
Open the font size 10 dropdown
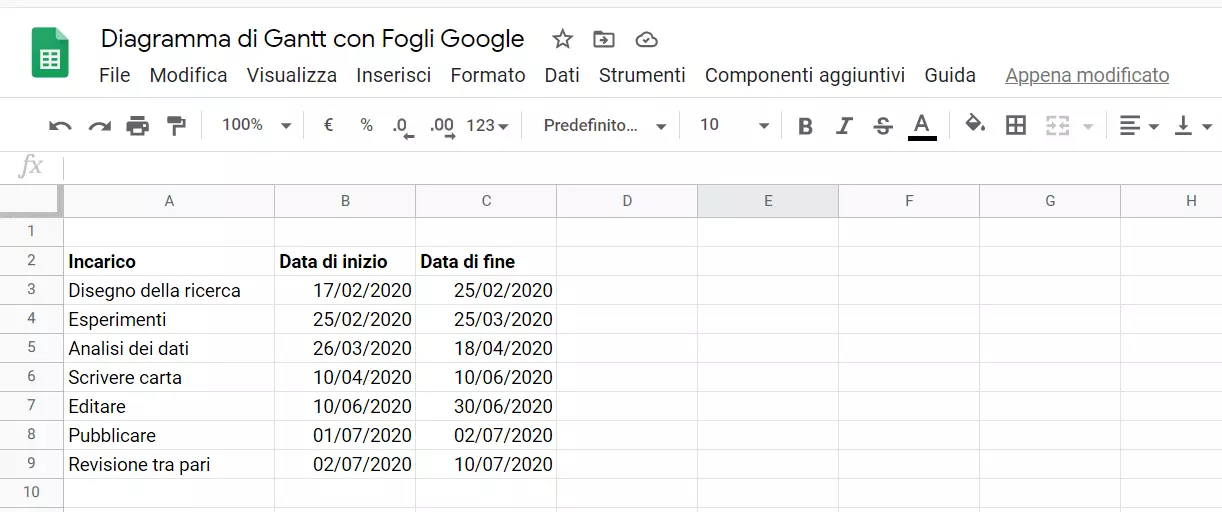pyautogui.click(x=734, y=125)
